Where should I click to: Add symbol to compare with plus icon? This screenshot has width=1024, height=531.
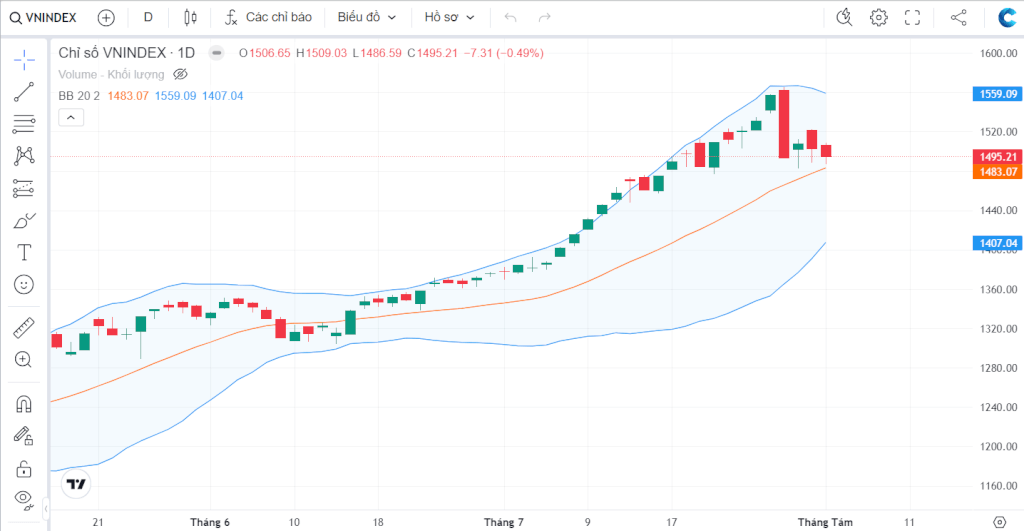coord(106,18)
